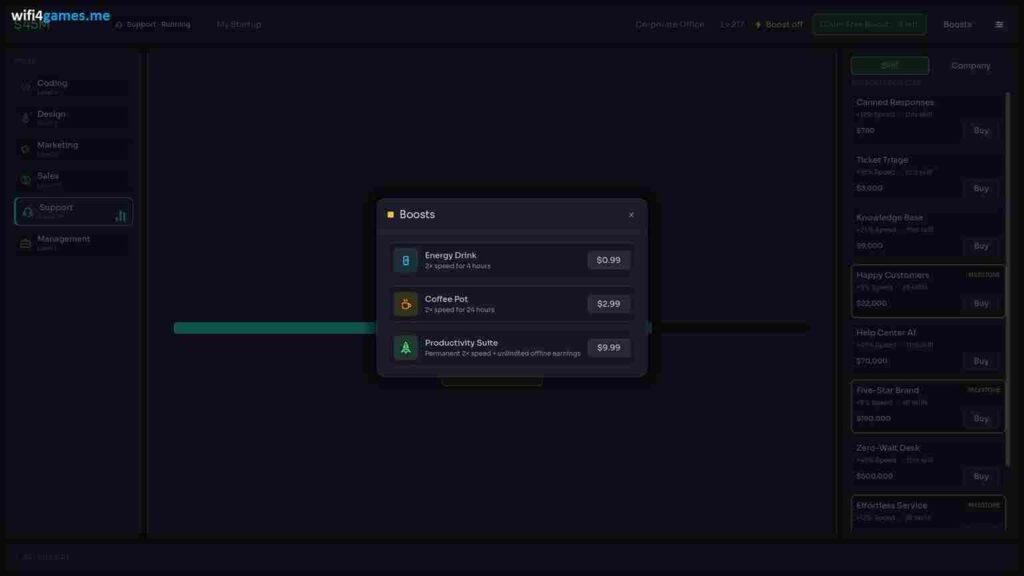This screenshot has height=576, width=1024.
Task: Buy the Zero-Wait Desk upgrade
Action: click(x=981, y=476)
